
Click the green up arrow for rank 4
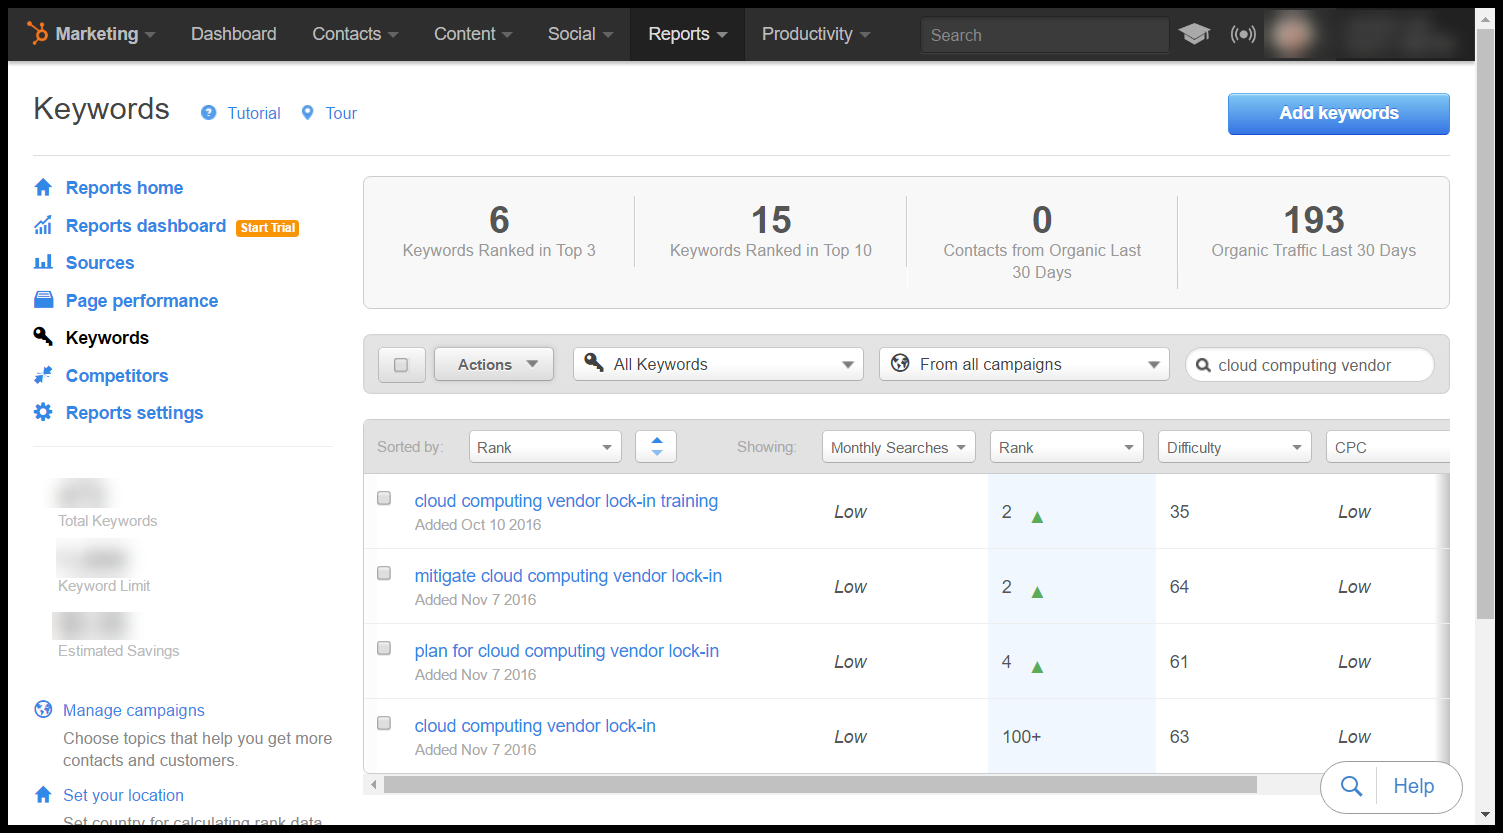click(1037, 667)
